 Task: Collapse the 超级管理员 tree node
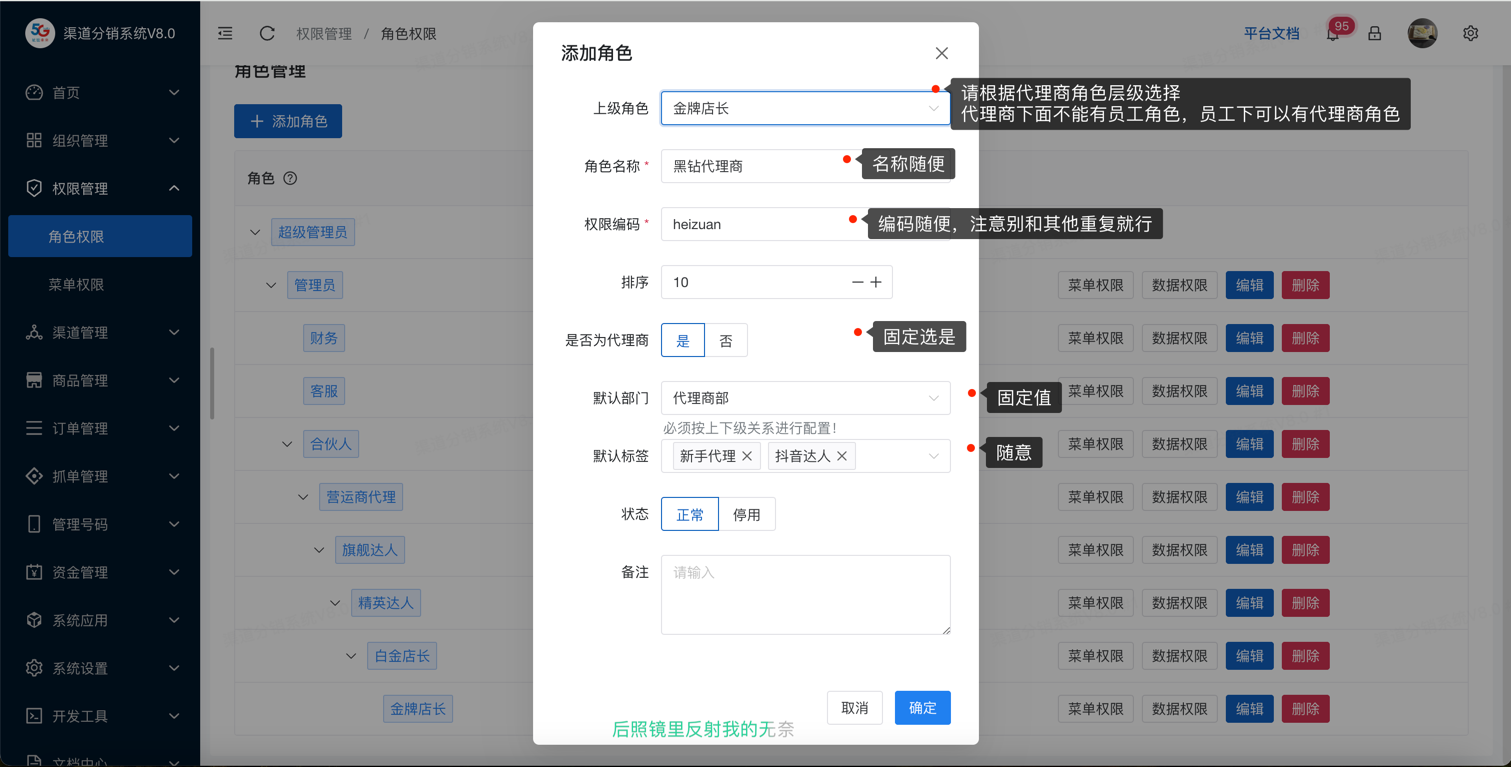[255, 233]
